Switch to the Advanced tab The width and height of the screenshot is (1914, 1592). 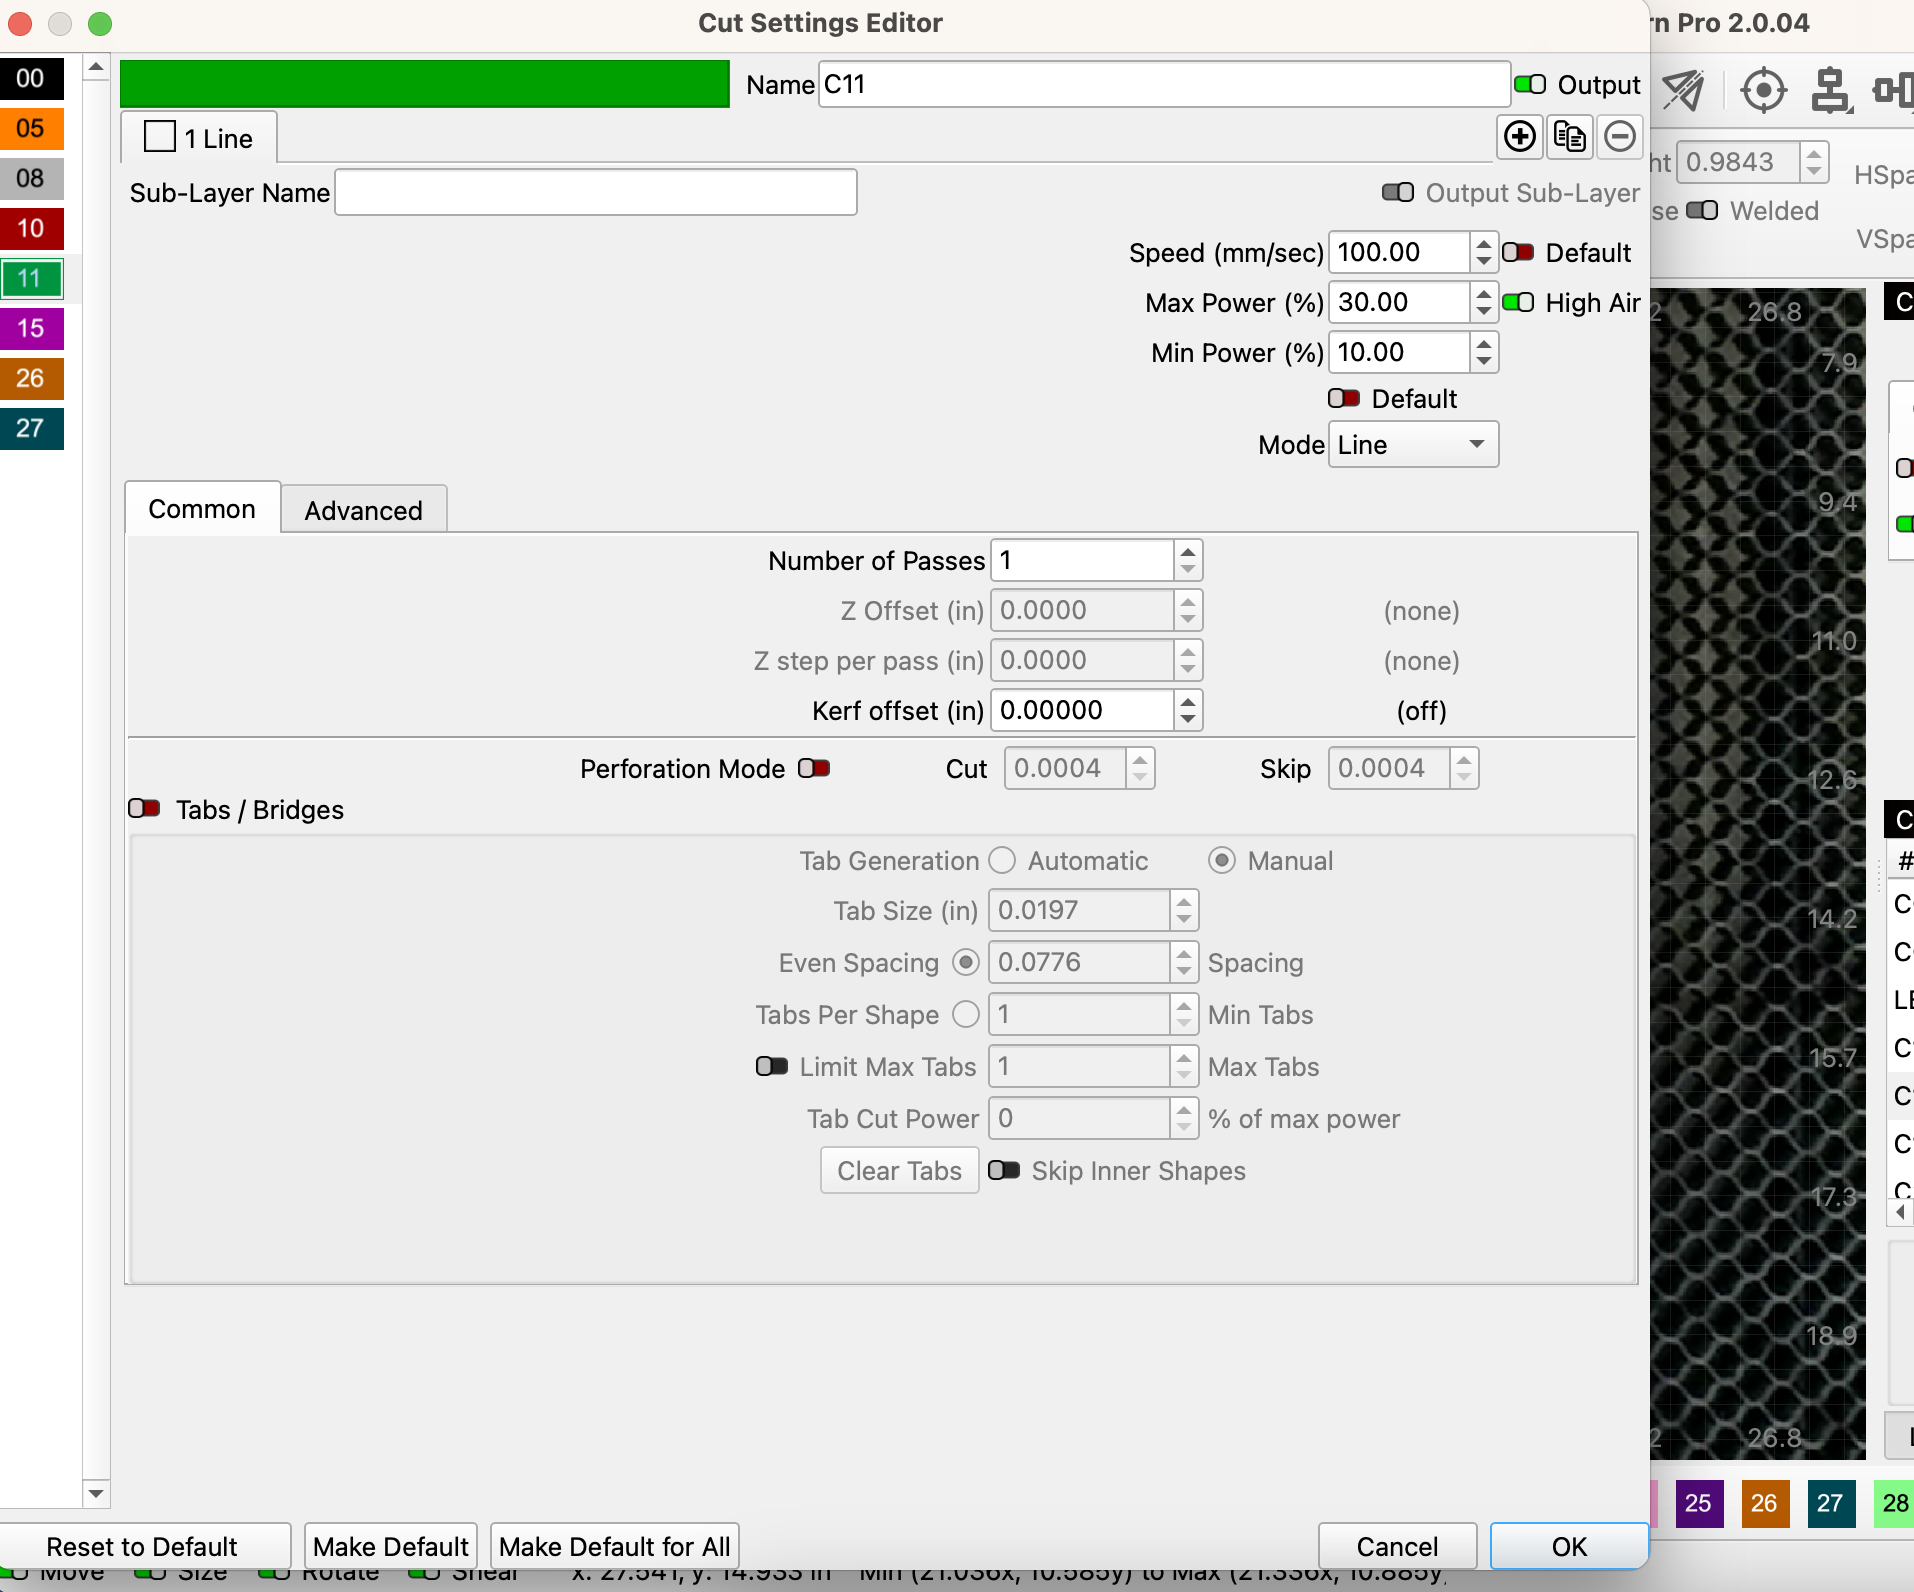coord(363,509)
